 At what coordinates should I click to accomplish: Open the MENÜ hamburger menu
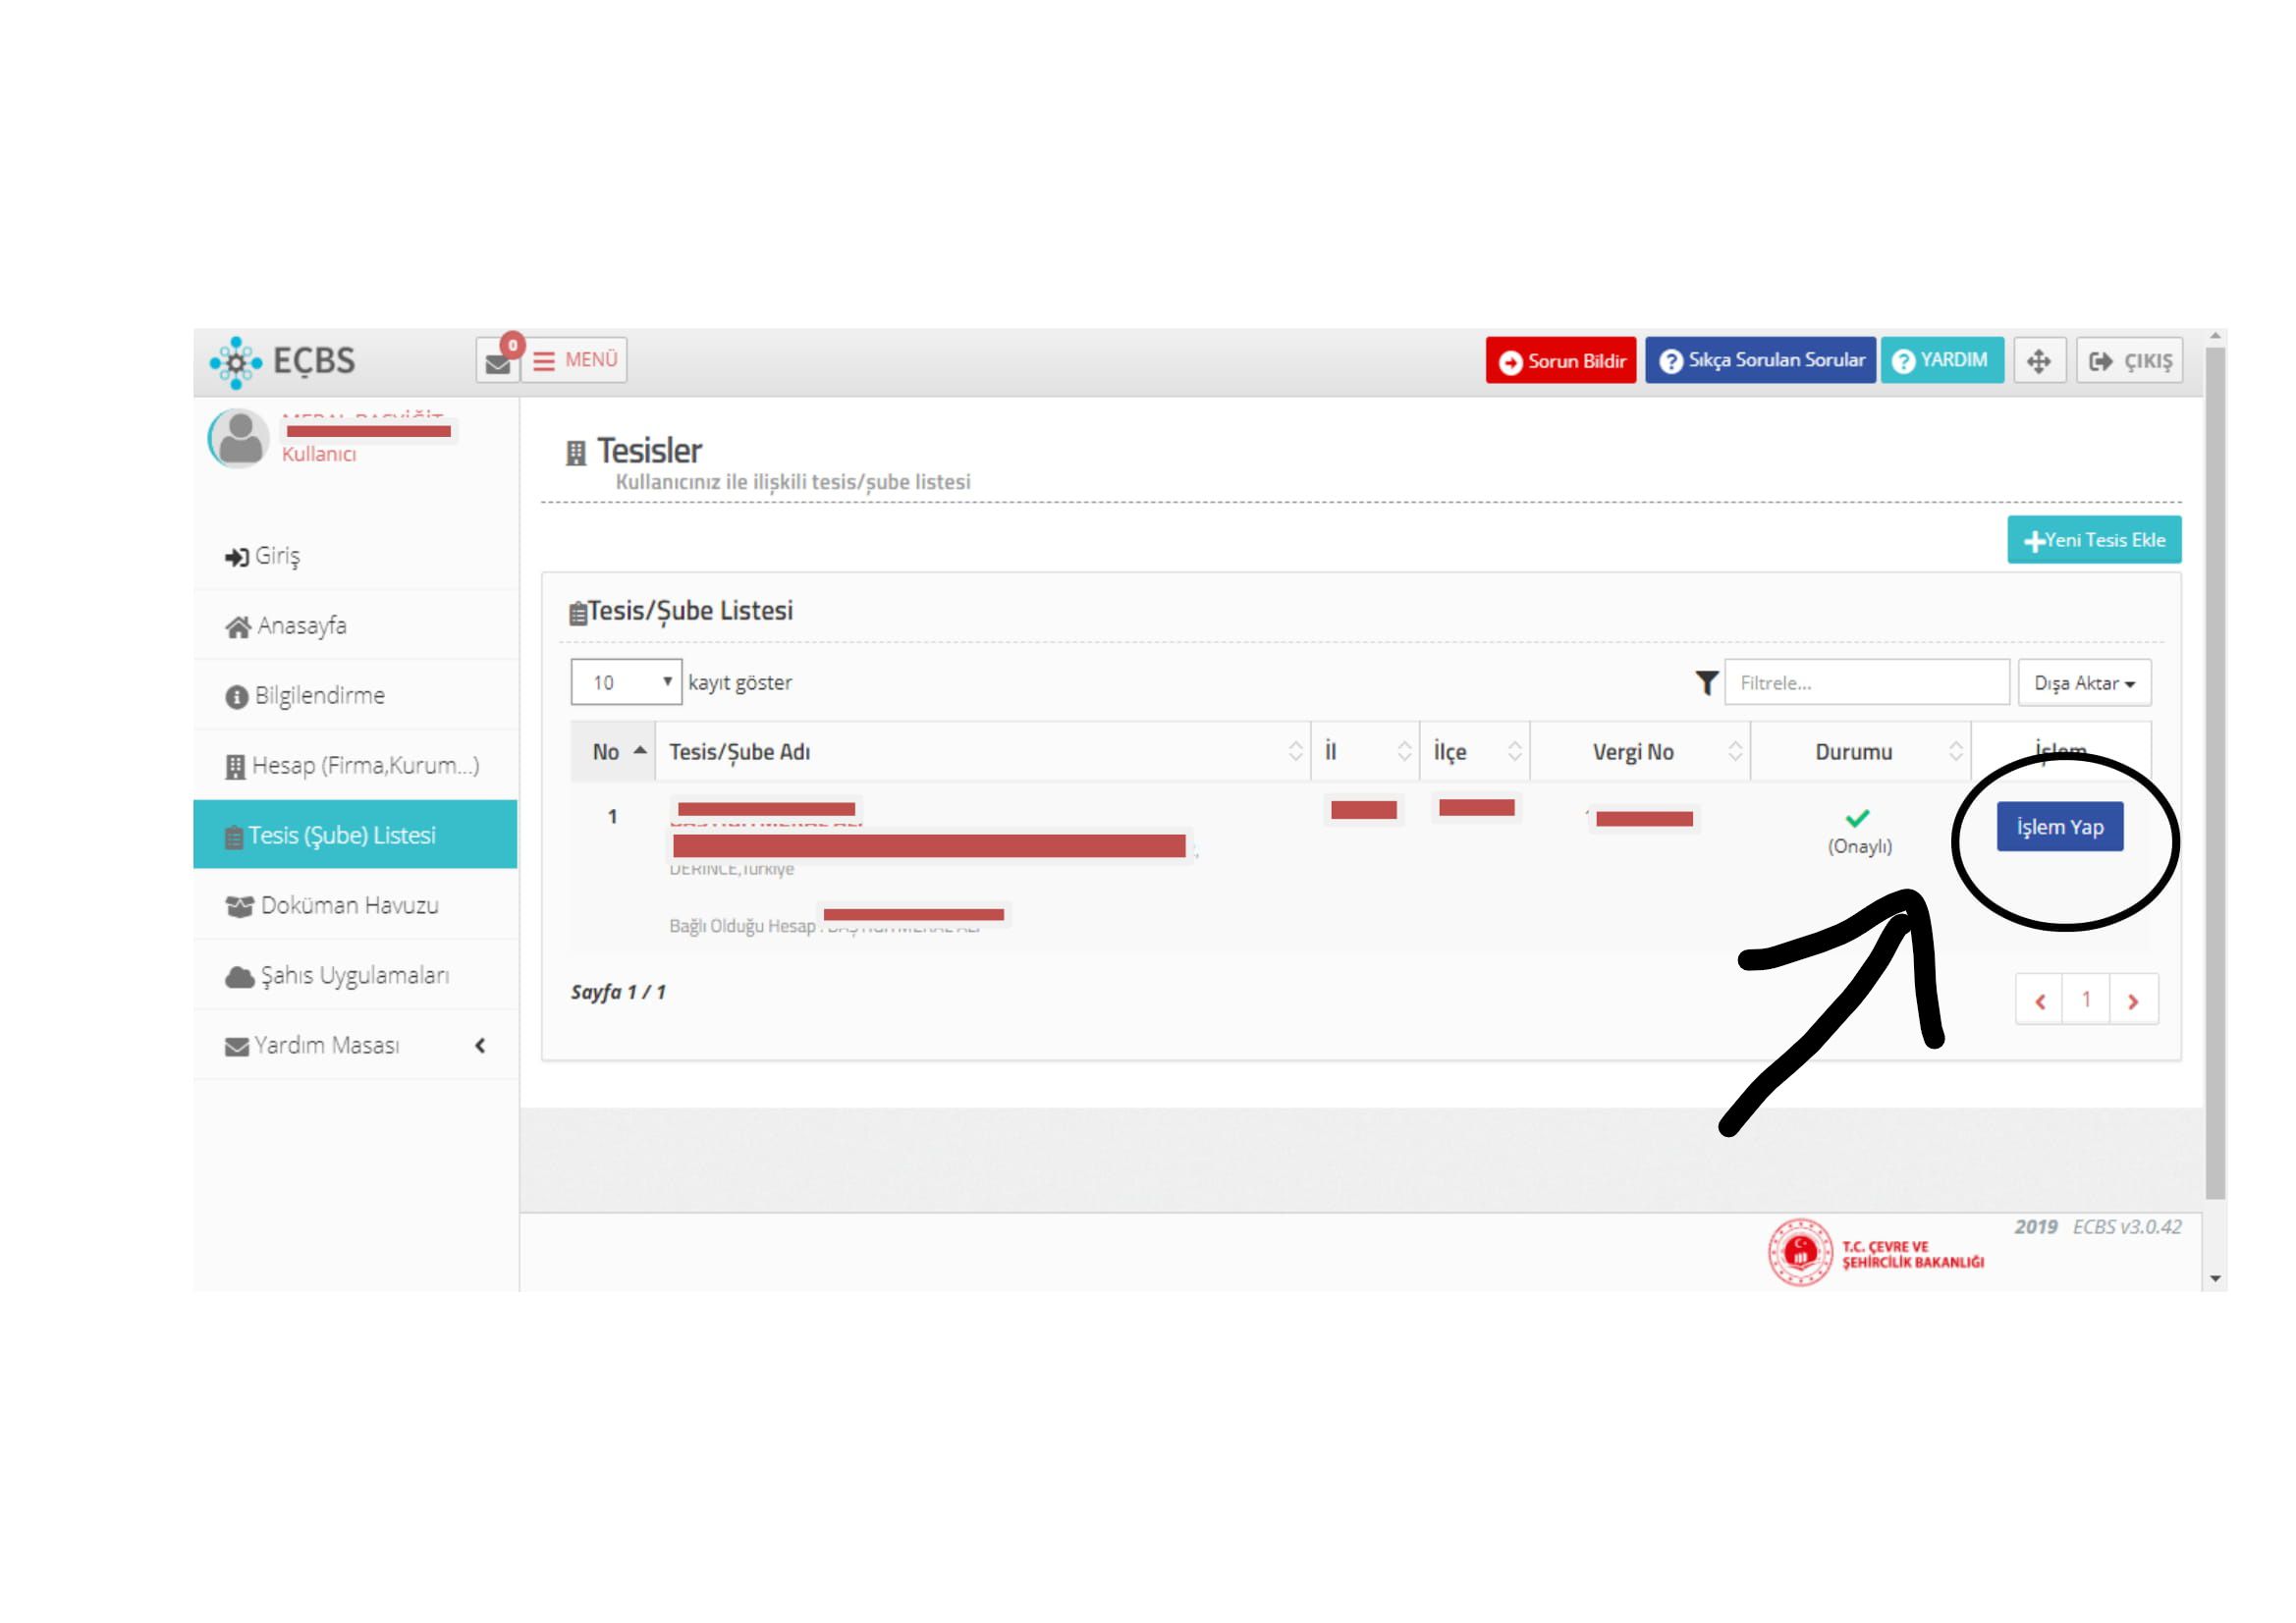575,360
